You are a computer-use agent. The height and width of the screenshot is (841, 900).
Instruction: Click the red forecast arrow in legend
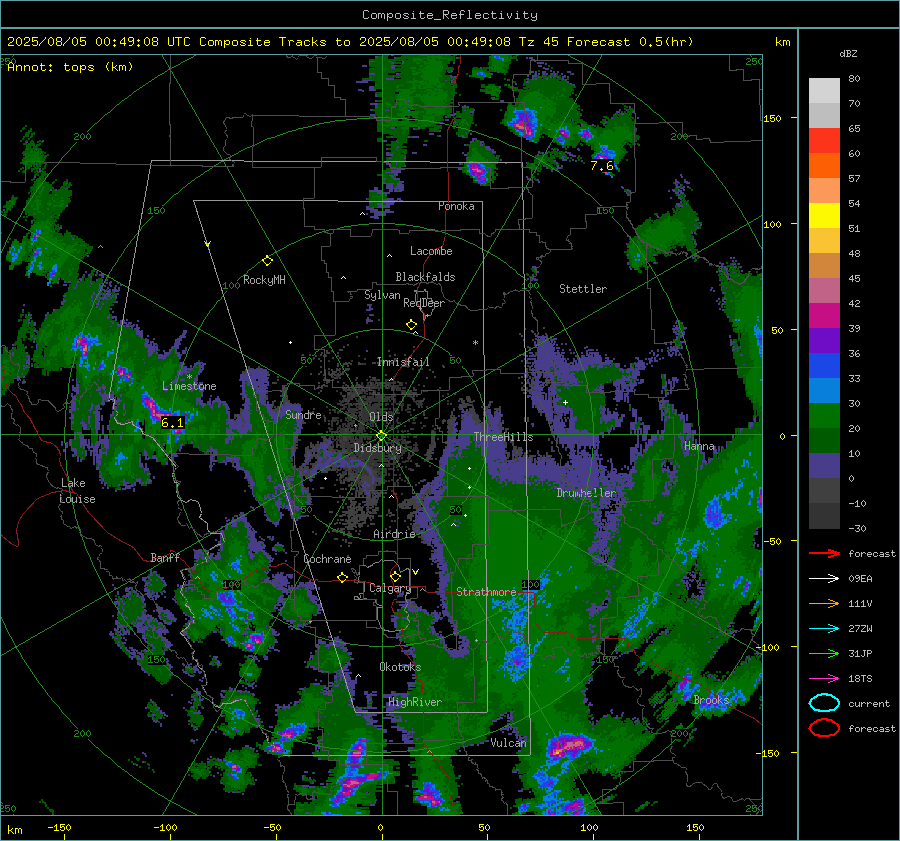(x=824, y=553)
